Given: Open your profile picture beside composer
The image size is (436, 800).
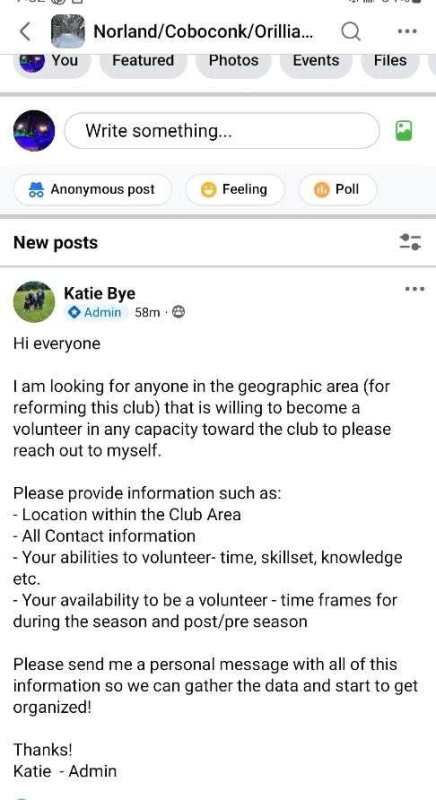Looking at the screenshot, I should click(34, 131).
